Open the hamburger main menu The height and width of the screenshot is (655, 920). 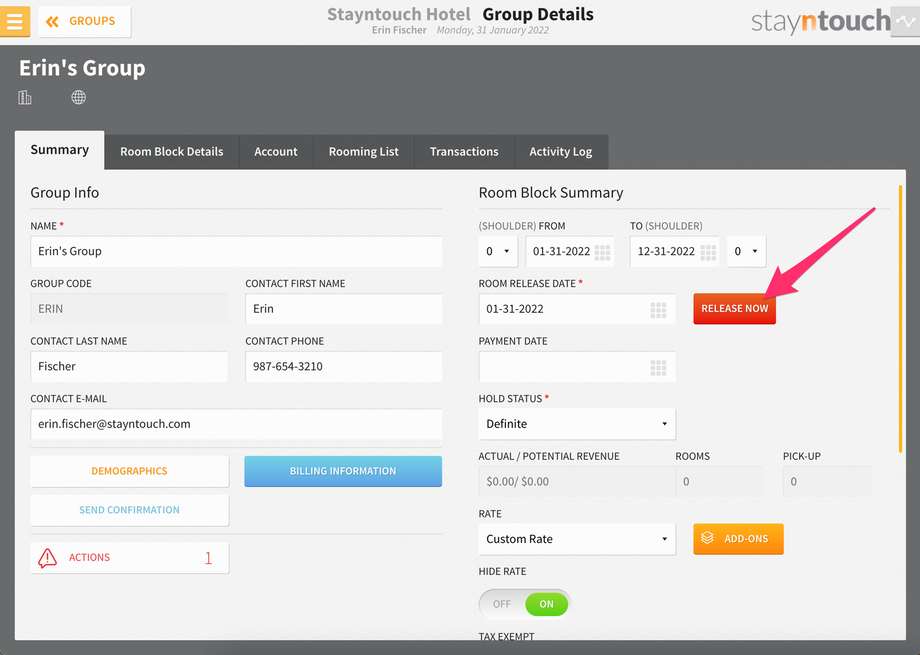15,21
